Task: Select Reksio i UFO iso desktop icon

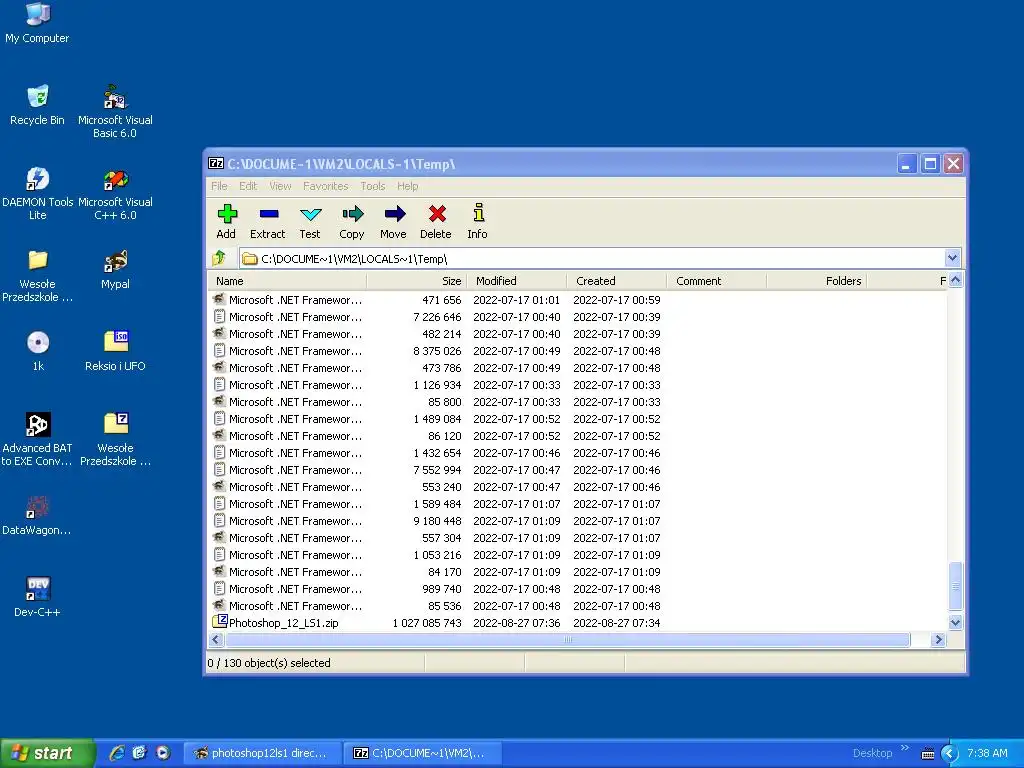Action: (x=115, y=351)
